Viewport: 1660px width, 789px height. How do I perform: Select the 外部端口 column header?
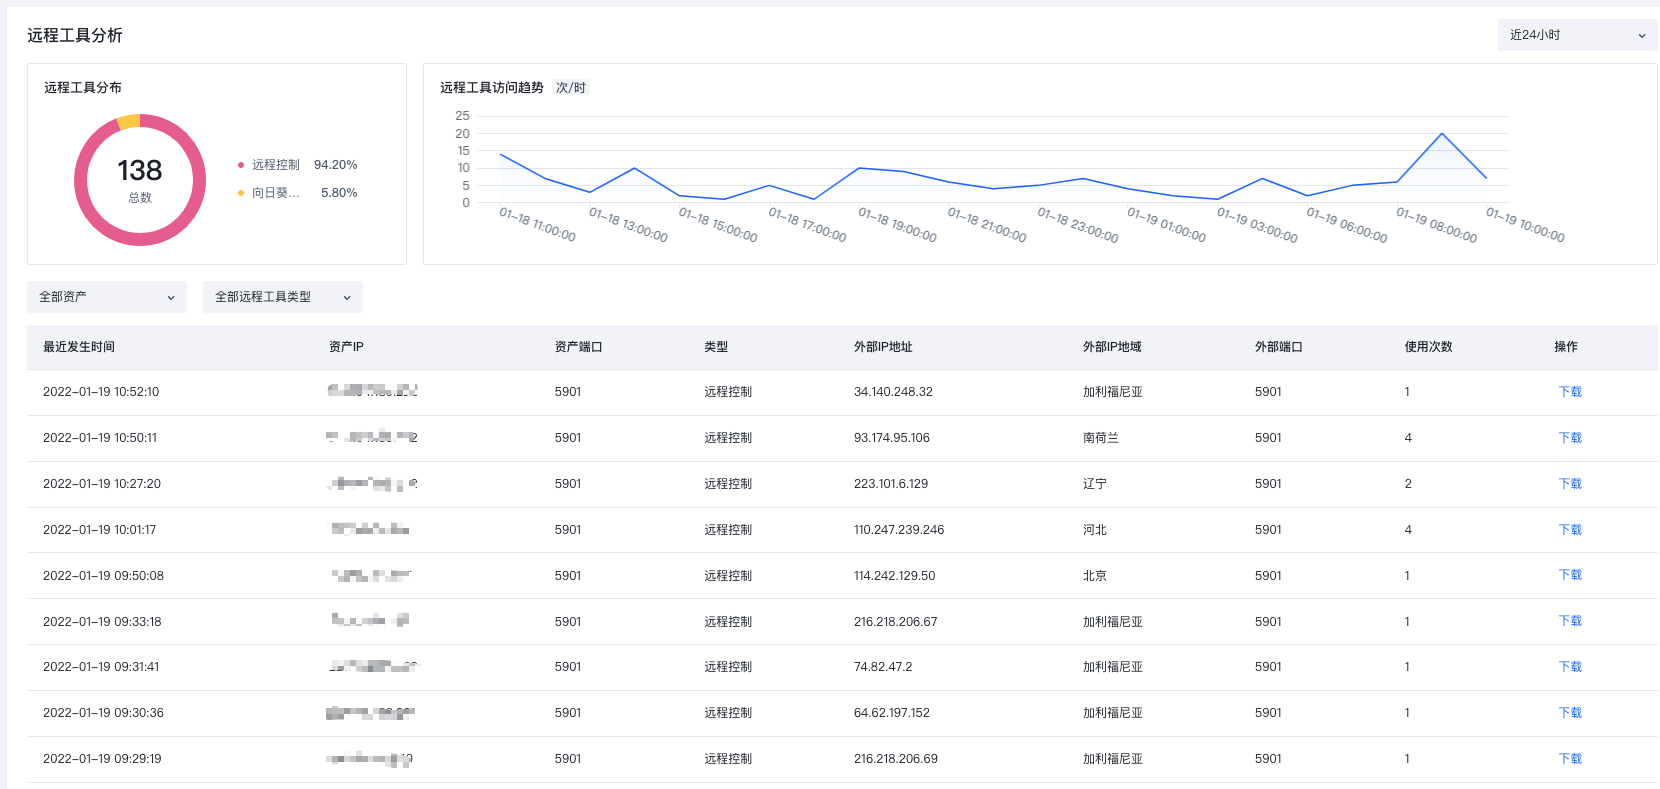click(1279, 347)
